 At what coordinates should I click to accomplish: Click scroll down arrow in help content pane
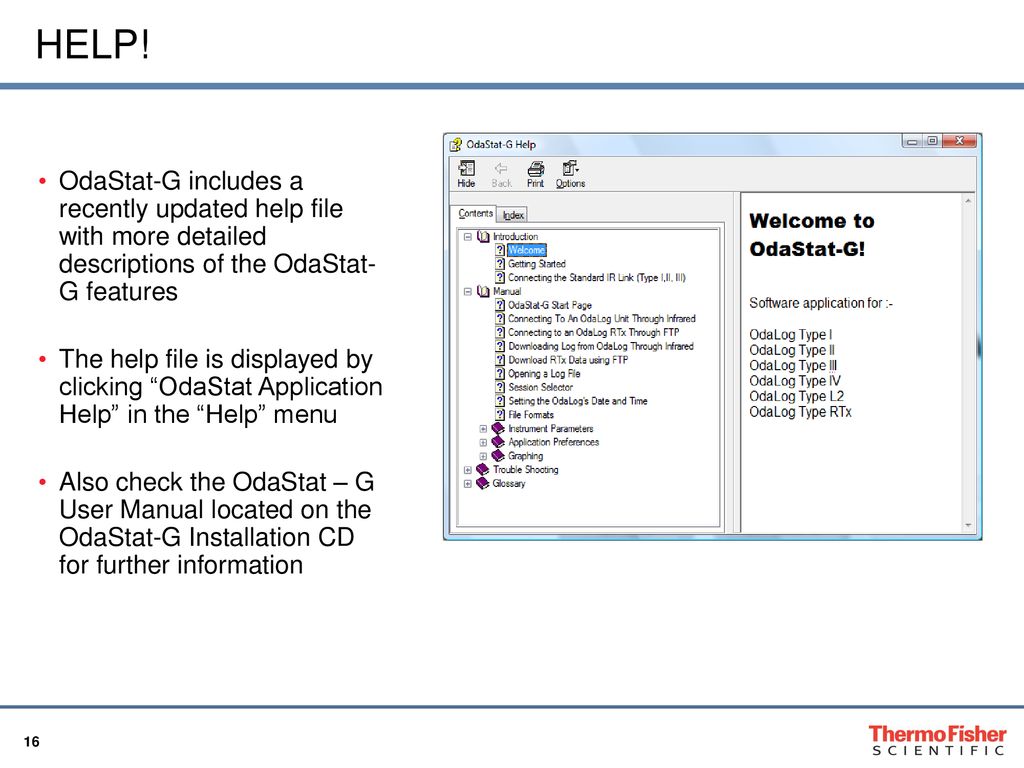(968, 525)
